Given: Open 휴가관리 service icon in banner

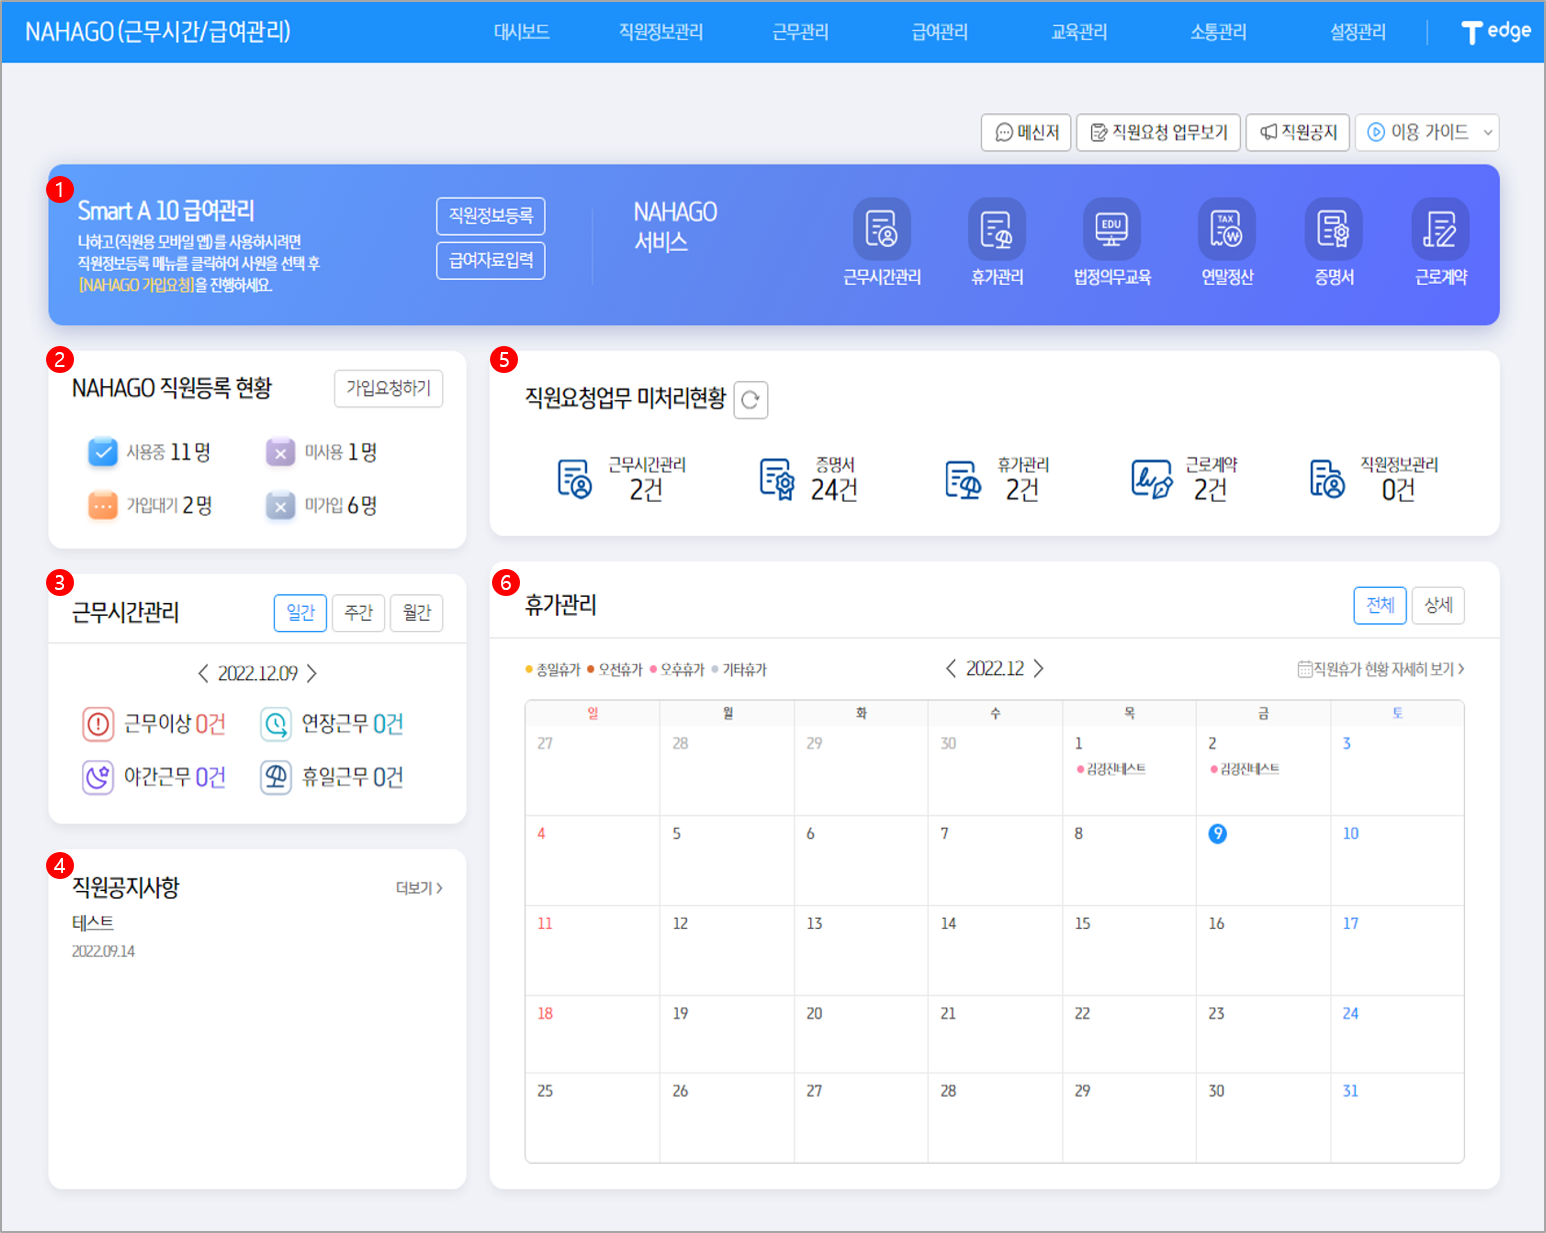Looking at the screenshot, I should click(996, 228).
